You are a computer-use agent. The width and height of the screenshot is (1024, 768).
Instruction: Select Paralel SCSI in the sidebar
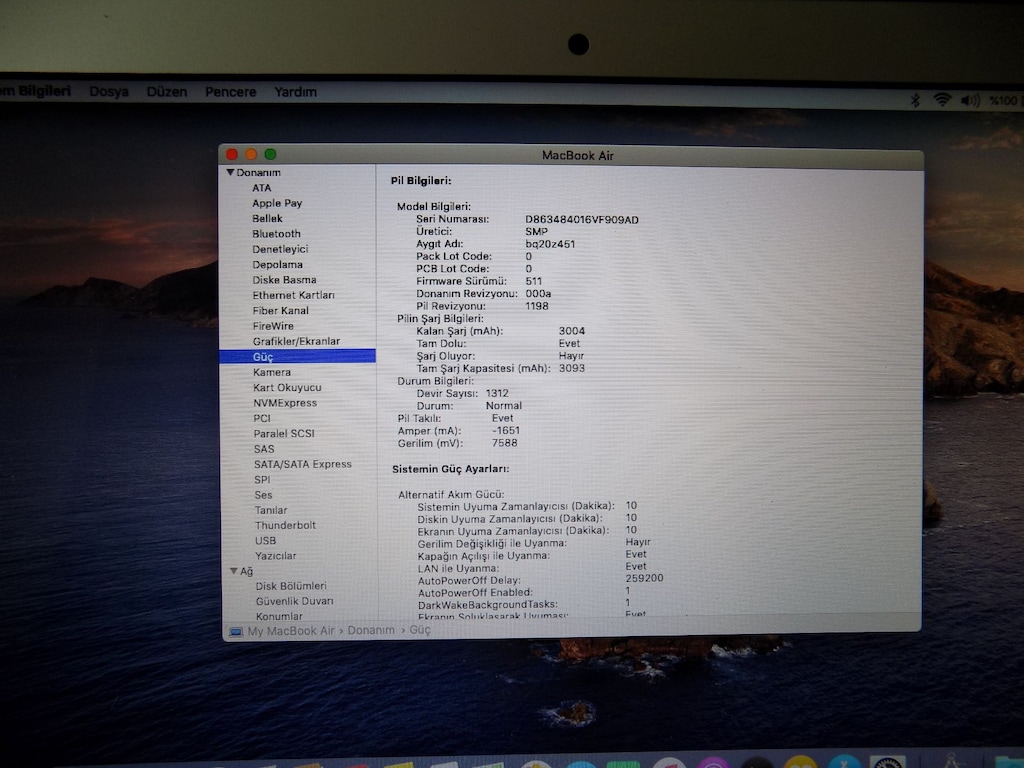click(x=284, y=433)
